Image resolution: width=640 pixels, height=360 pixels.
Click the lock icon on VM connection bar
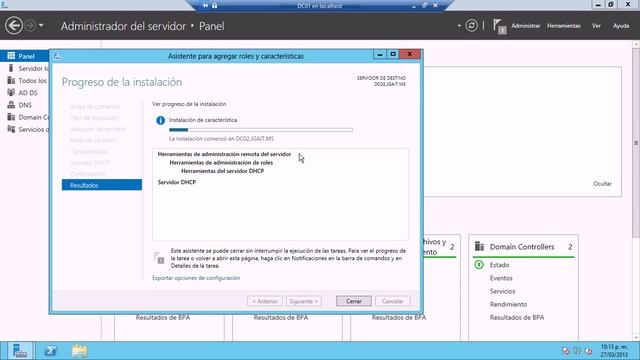click(x=214, y=5)
